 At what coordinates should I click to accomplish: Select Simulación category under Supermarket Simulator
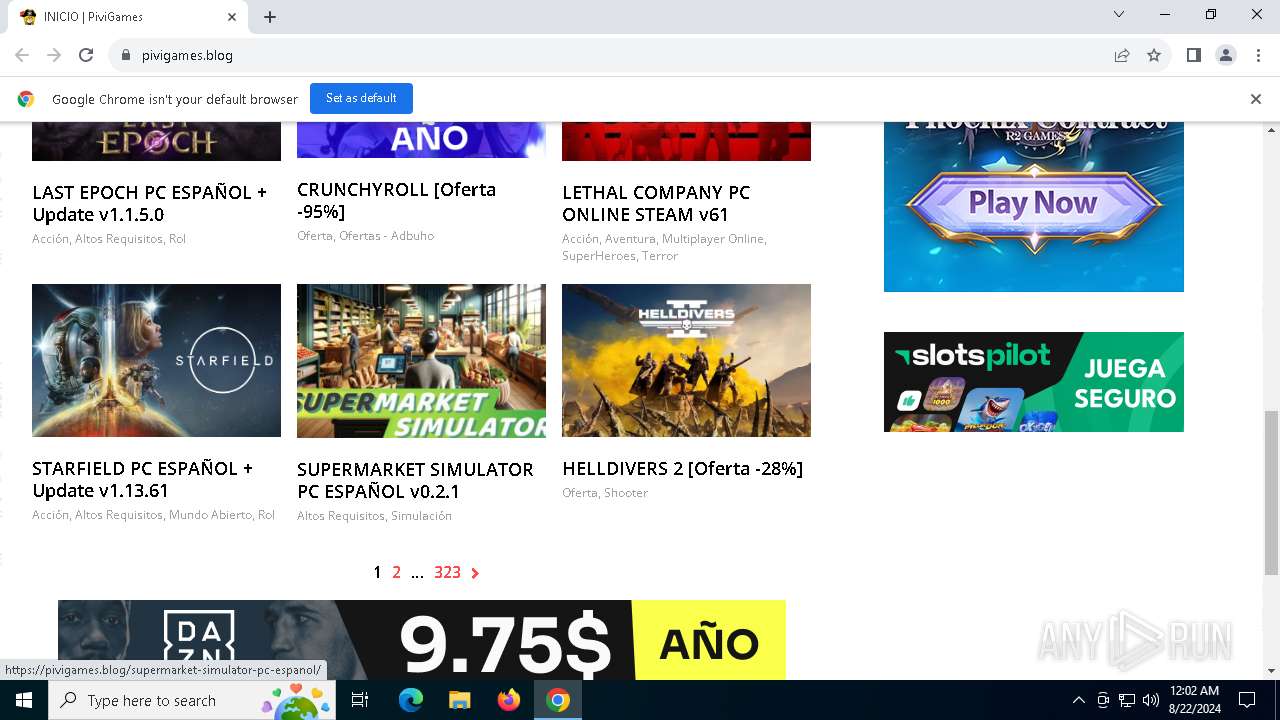click(421, 516)
